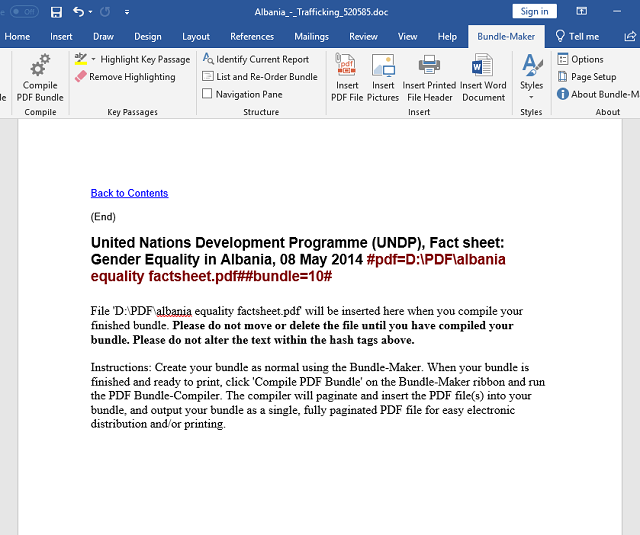Screen dimensions: 640x535
Task: Open the Mailings tab
Action: 311,36
